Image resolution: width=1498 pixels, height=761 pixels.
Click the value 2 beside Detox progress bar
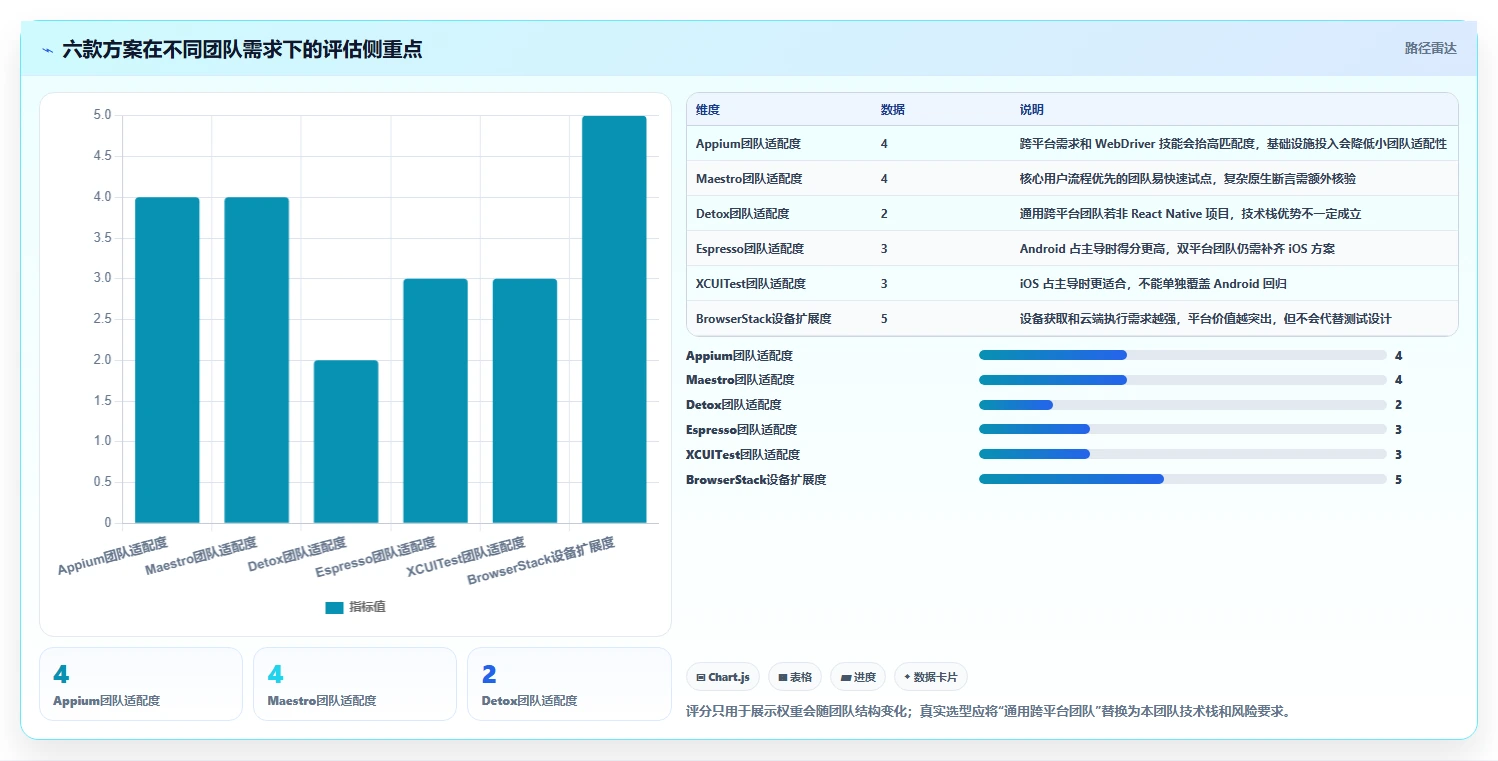tap(1398, 405)
